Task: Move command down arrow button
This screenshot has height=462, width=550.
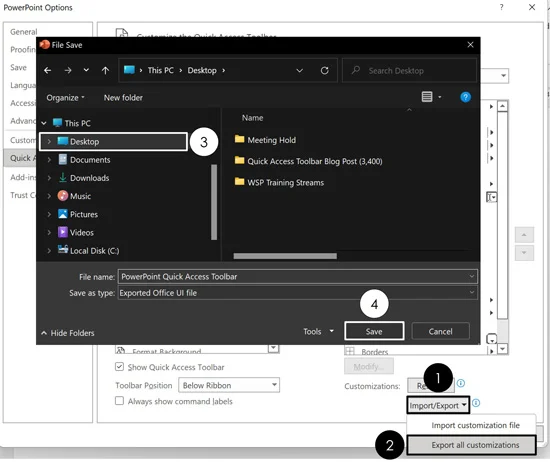Action: point(524,253)
